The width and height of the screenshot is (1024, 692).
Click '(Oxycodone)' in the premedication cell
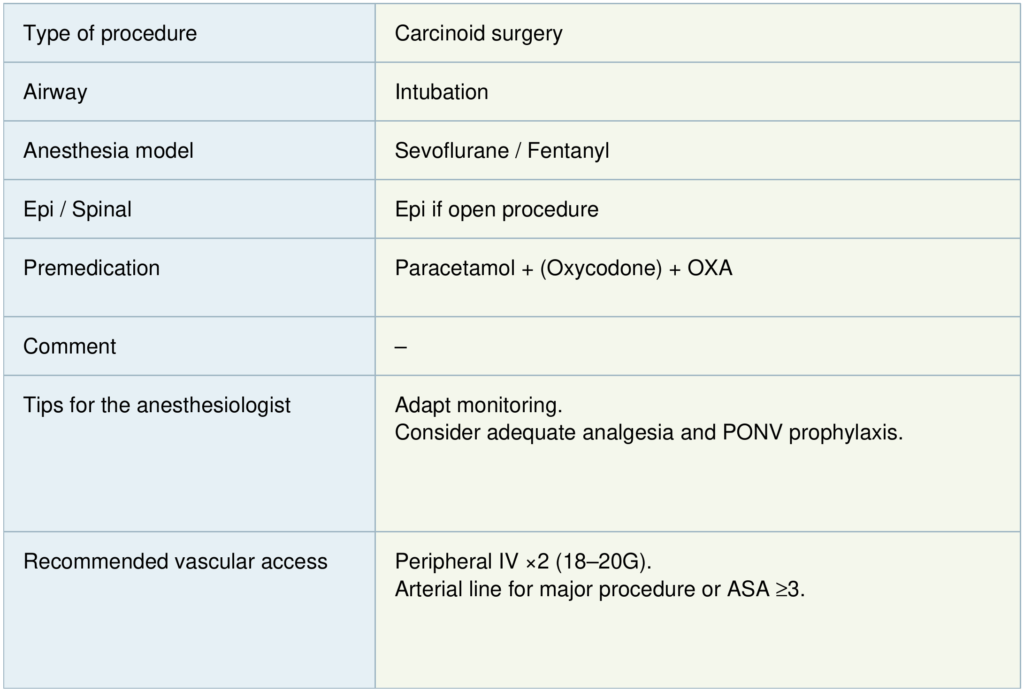point(601,269)
